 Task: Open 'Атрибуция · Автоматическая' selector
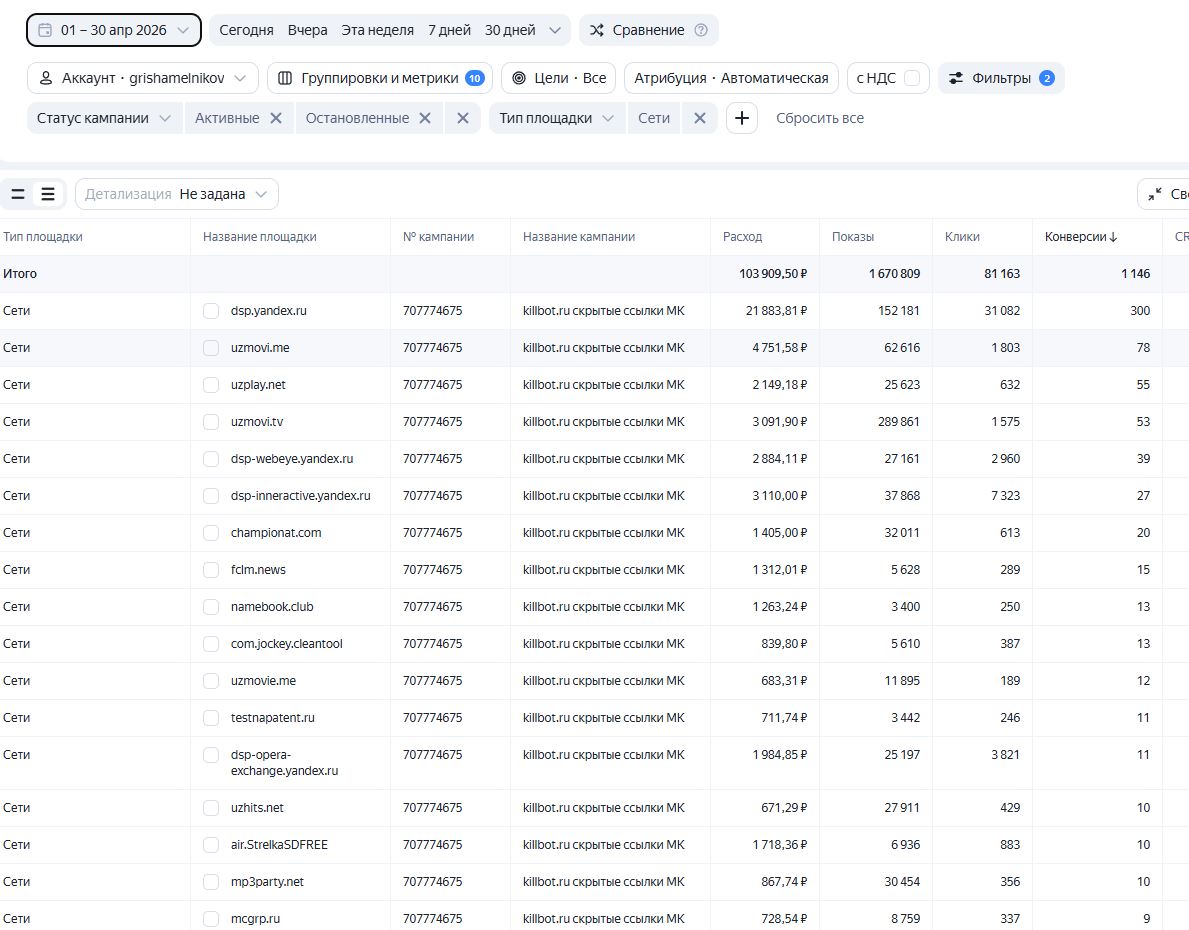[731, 78]
